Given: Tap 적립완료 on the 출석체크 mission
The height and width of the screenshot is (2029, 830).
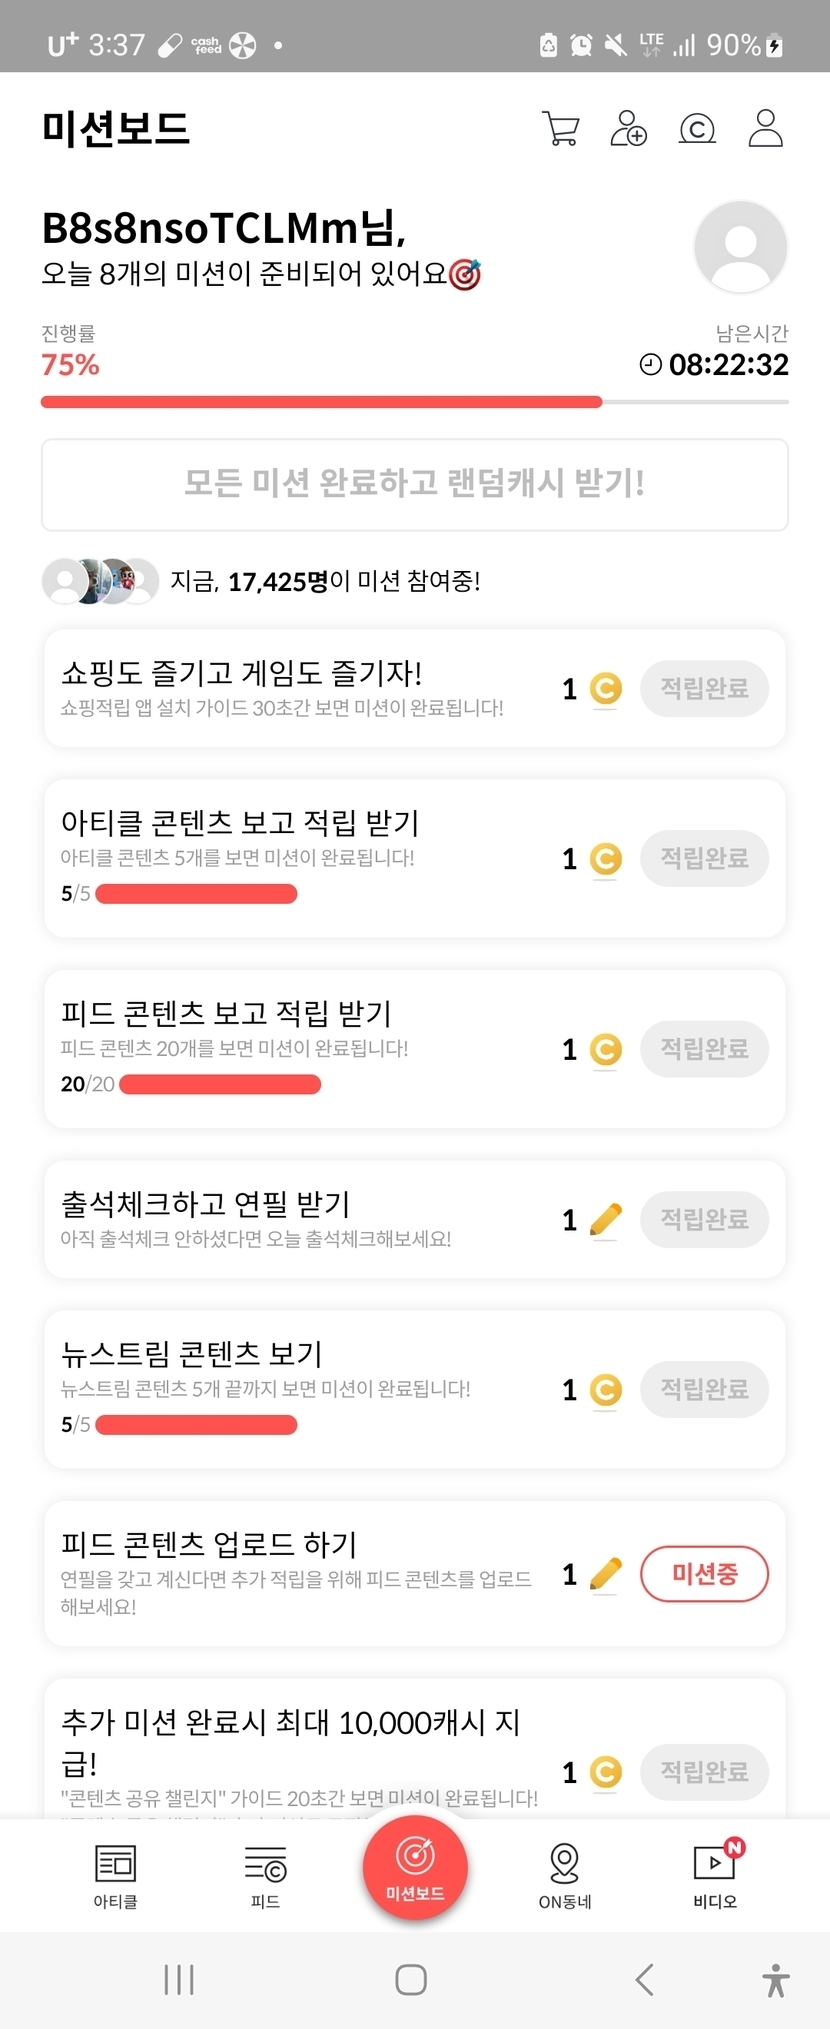Looking at the screenshot, I should coord(704,1219).
